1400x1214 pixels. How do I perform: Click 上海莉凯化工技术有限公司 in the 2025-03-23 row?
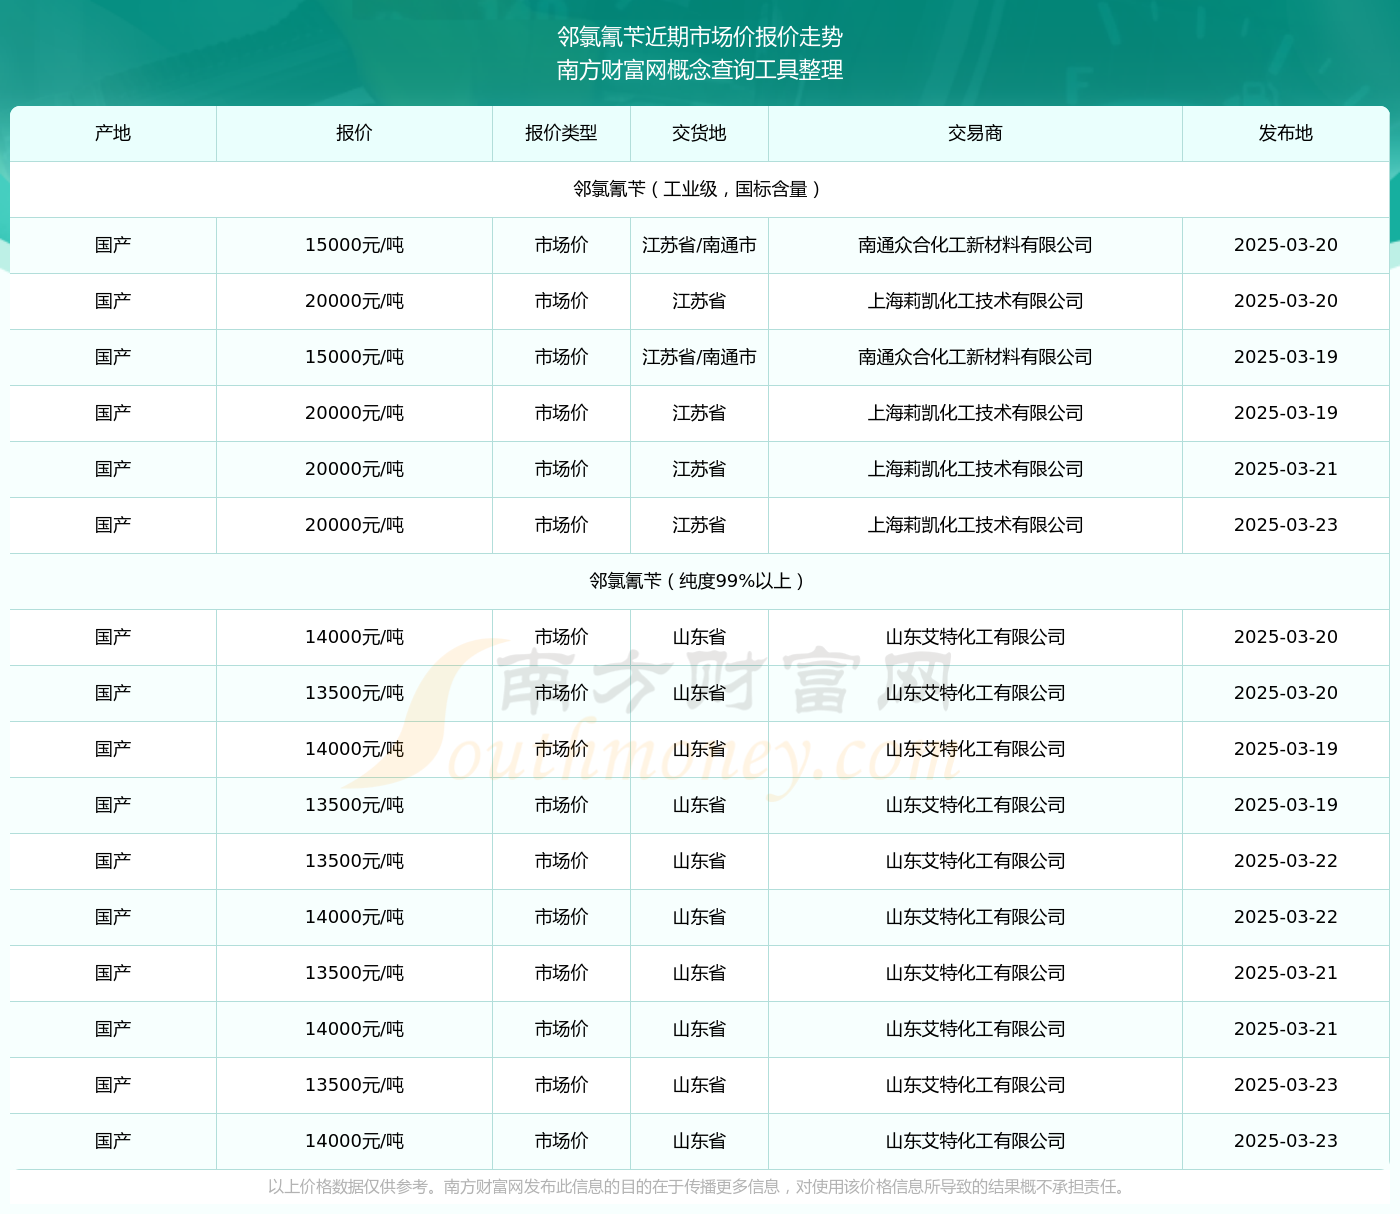pos(975,525)
